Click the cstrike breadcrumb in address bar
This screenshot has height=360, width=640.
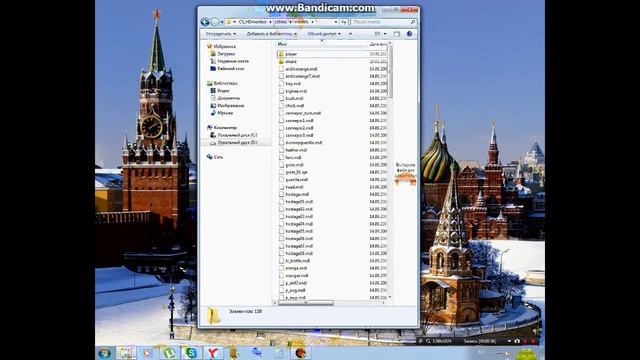(x=280, y=22)
